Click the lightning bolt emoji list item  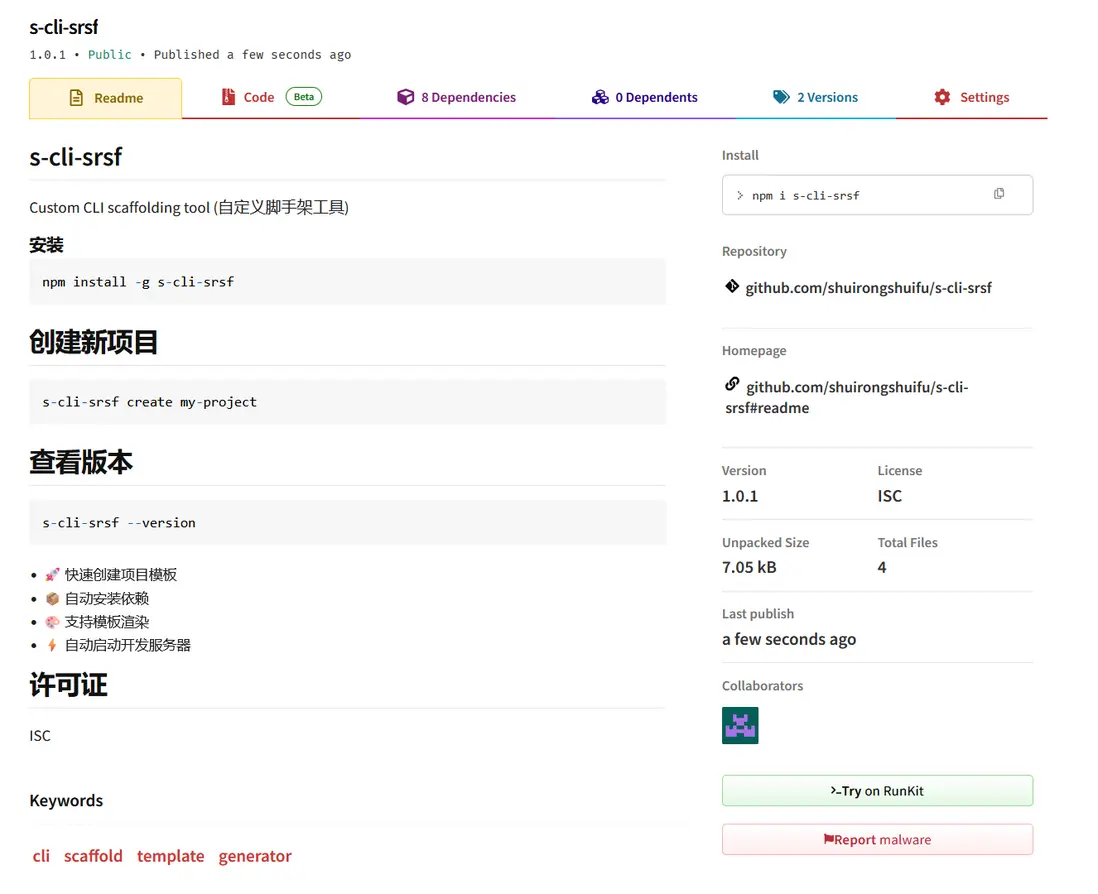(118, 645)
